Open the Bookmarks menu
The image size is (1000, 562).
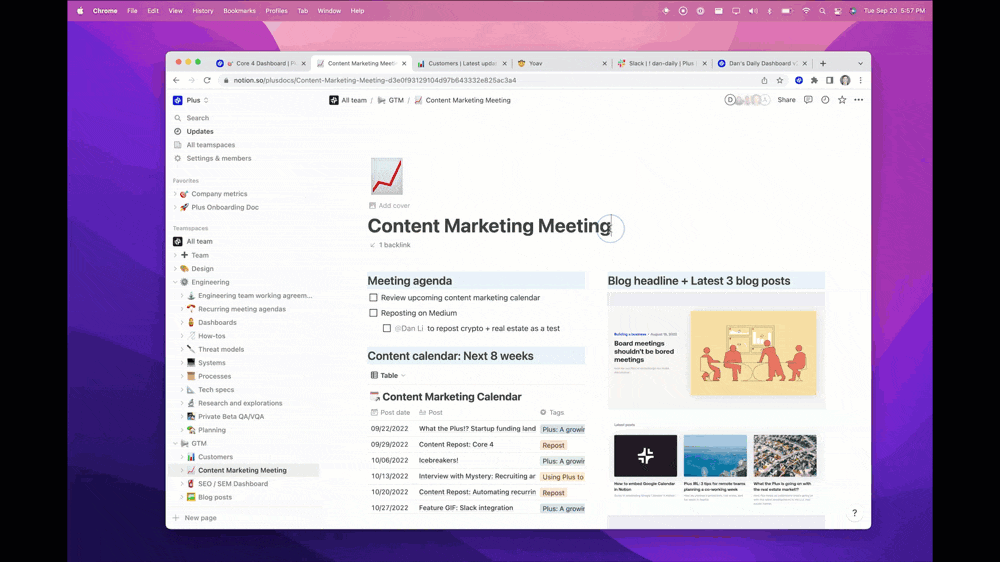pyautogui.click(x=239, y=11)
